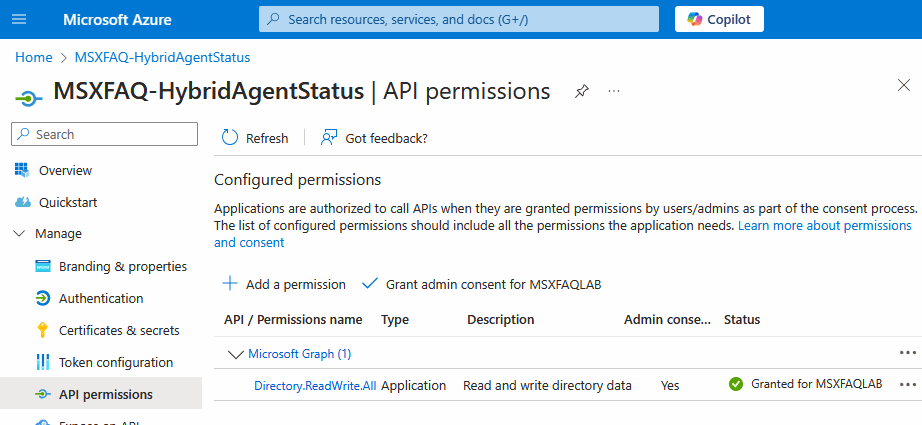Open ellipsis menu for Microsoft Graph row
This screenshot has width=922, height=425.
(908, 353)
